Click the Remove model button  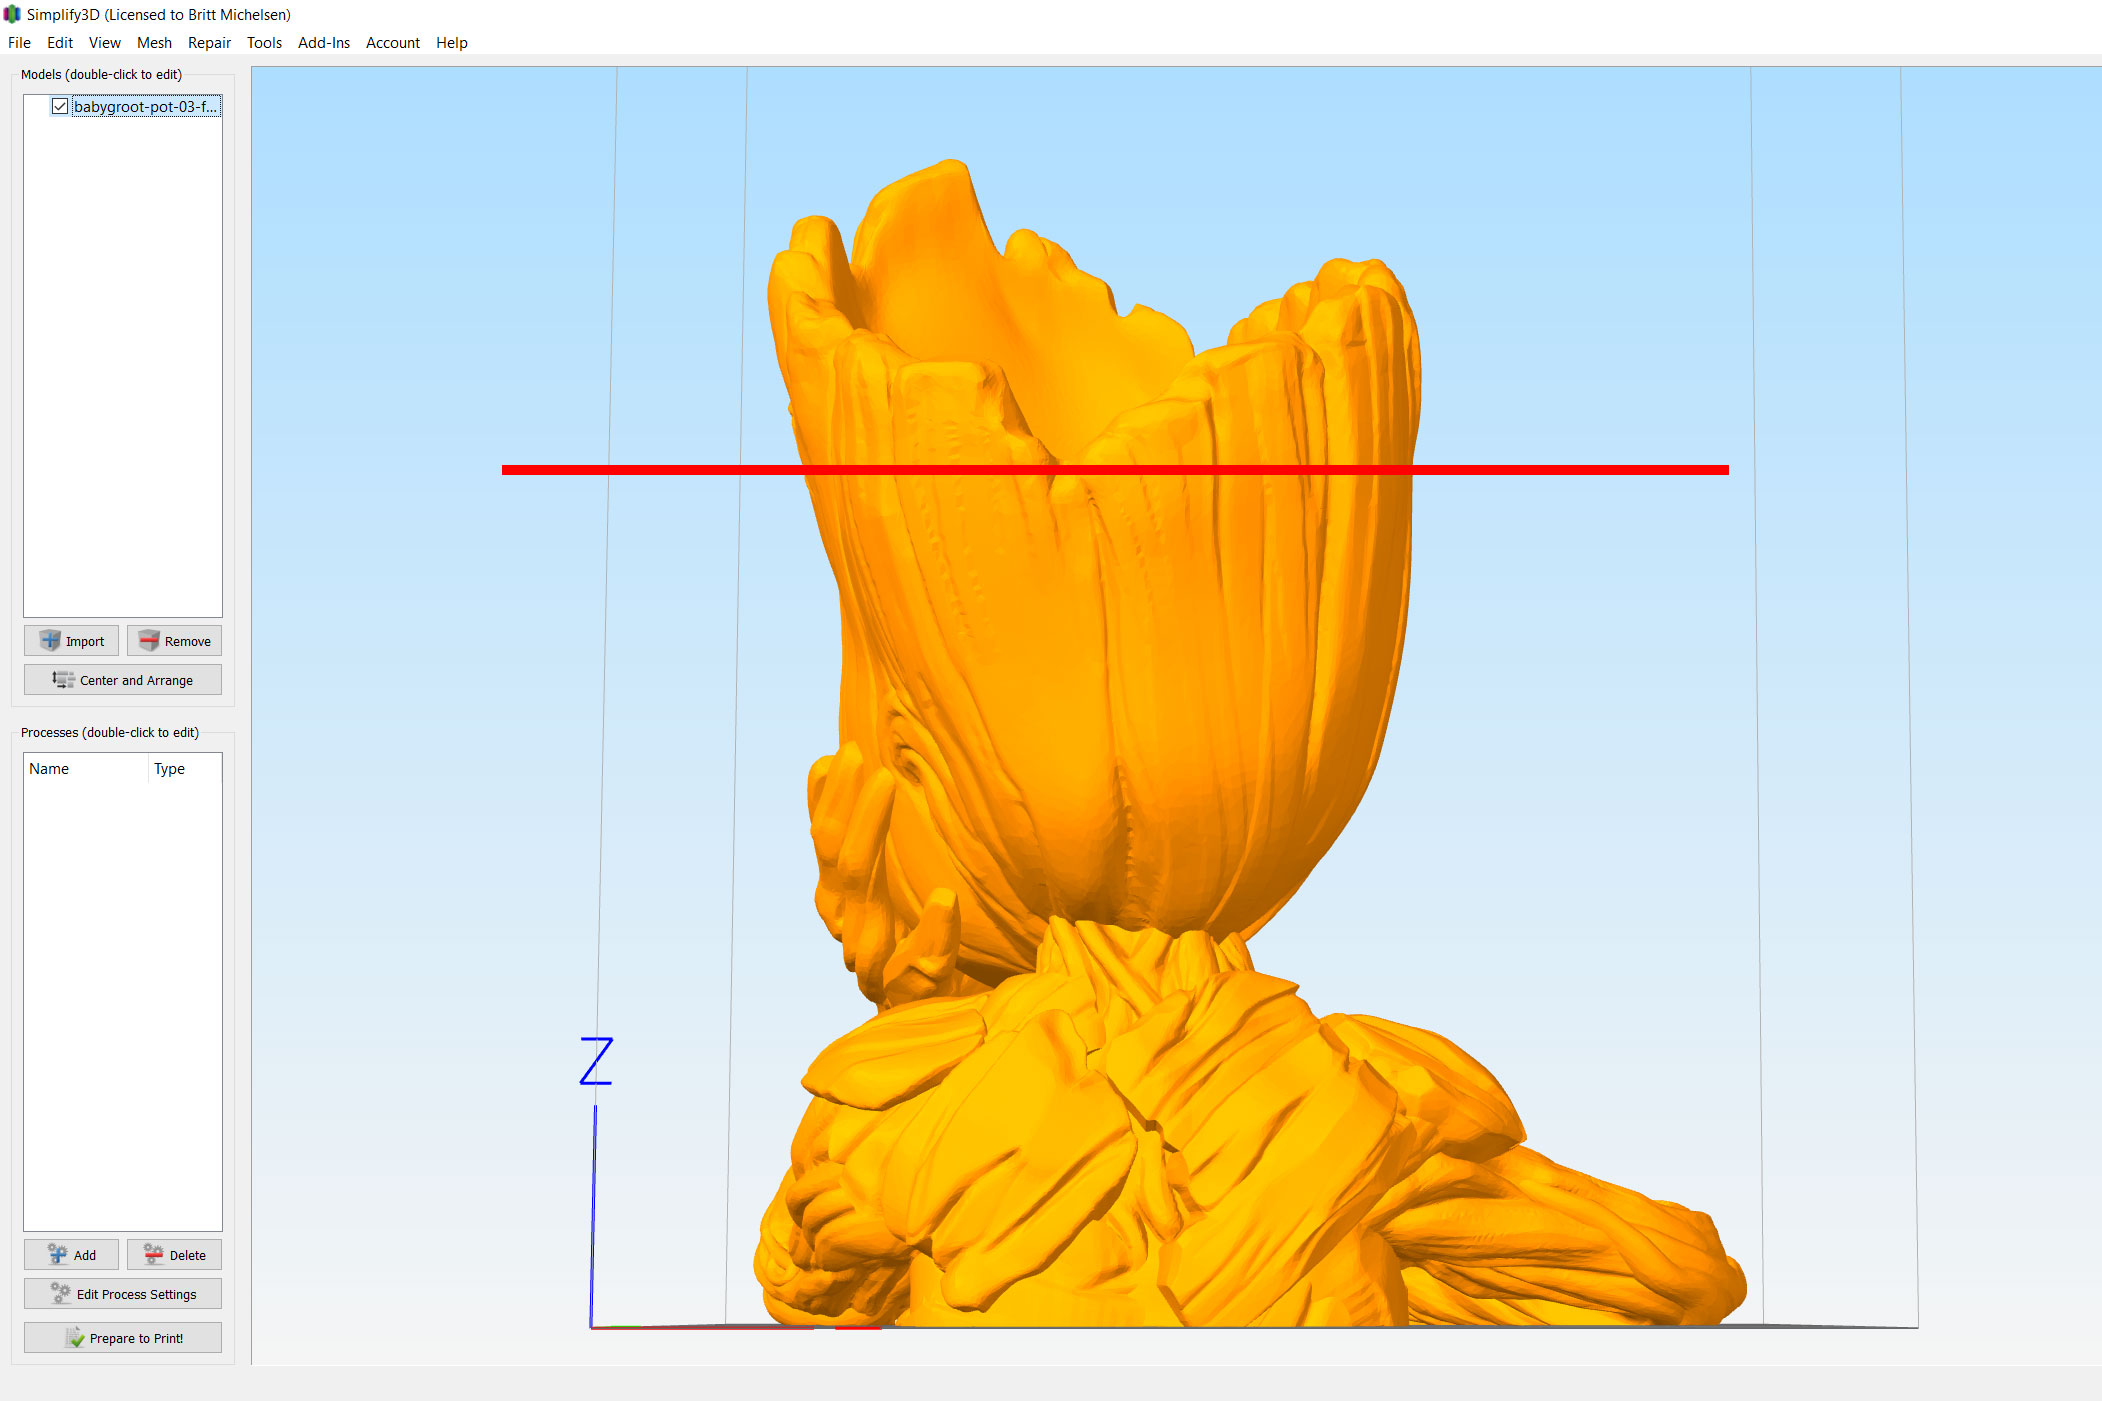click(x=174, y=641)
